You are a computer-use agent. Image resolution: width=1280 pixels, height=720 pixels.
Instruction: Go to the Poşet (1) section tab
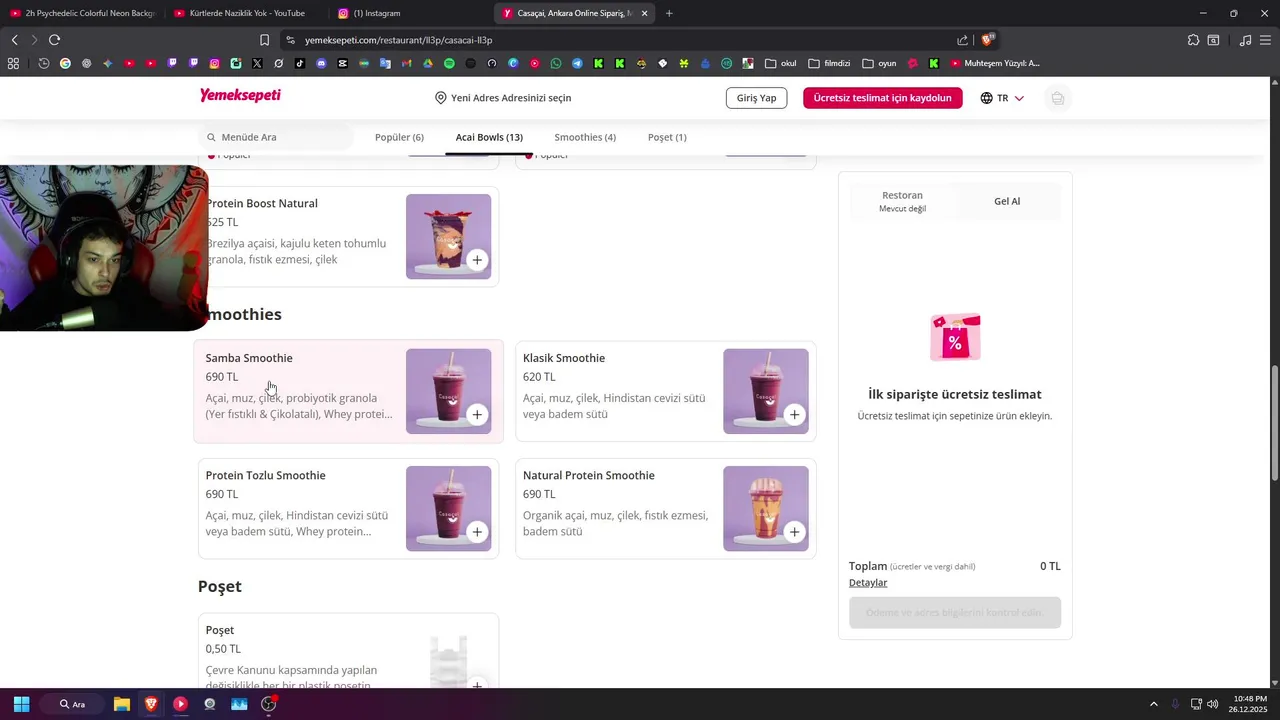point(667,137)
